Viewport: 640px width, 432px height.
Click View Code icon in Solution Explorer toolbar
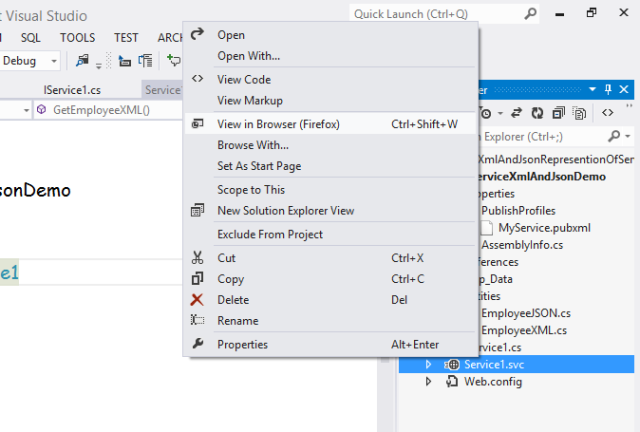608,113
